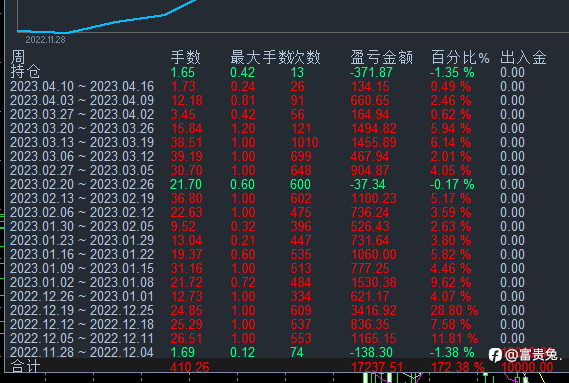Click the 周 column header
Viewport: 569px width, 383px height.
(x=18, y=57)
